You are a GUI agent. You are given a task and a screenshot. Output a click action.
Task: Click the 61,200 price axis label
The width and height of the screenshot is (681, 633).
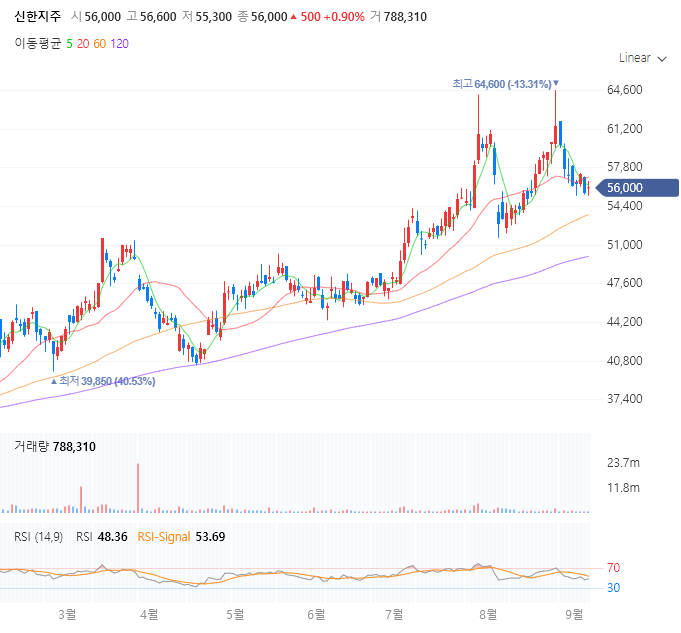[625, 129]
